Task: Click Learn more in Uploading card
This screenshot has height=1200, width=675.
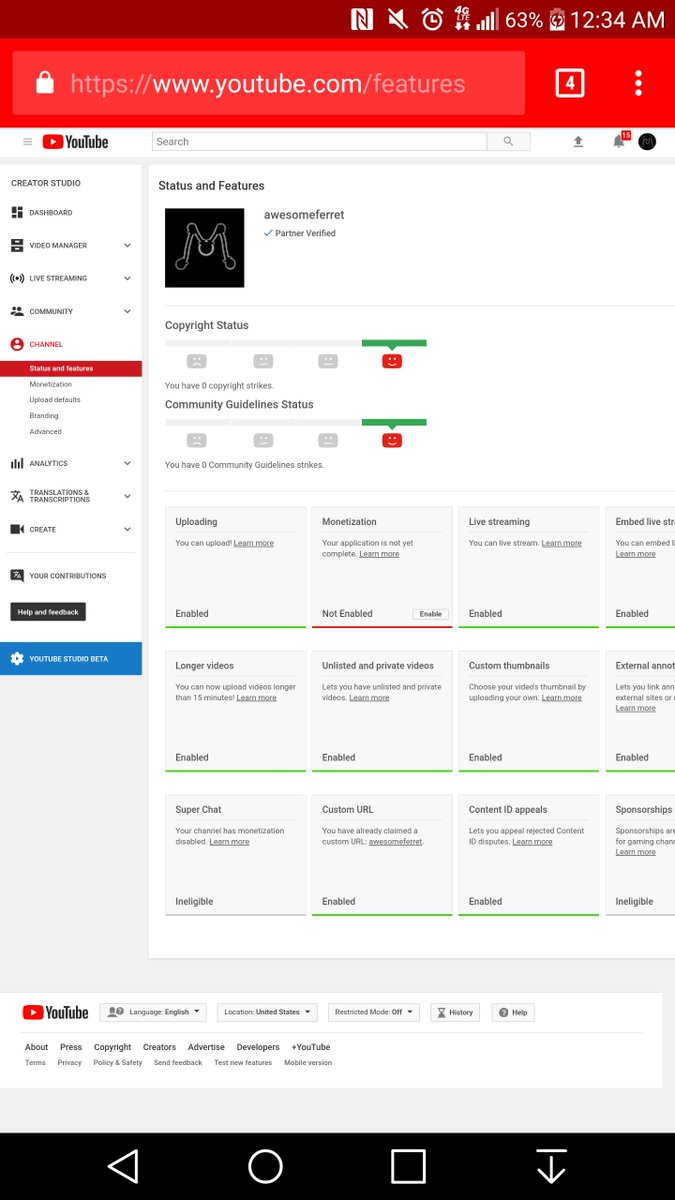Action: point(254,543)
